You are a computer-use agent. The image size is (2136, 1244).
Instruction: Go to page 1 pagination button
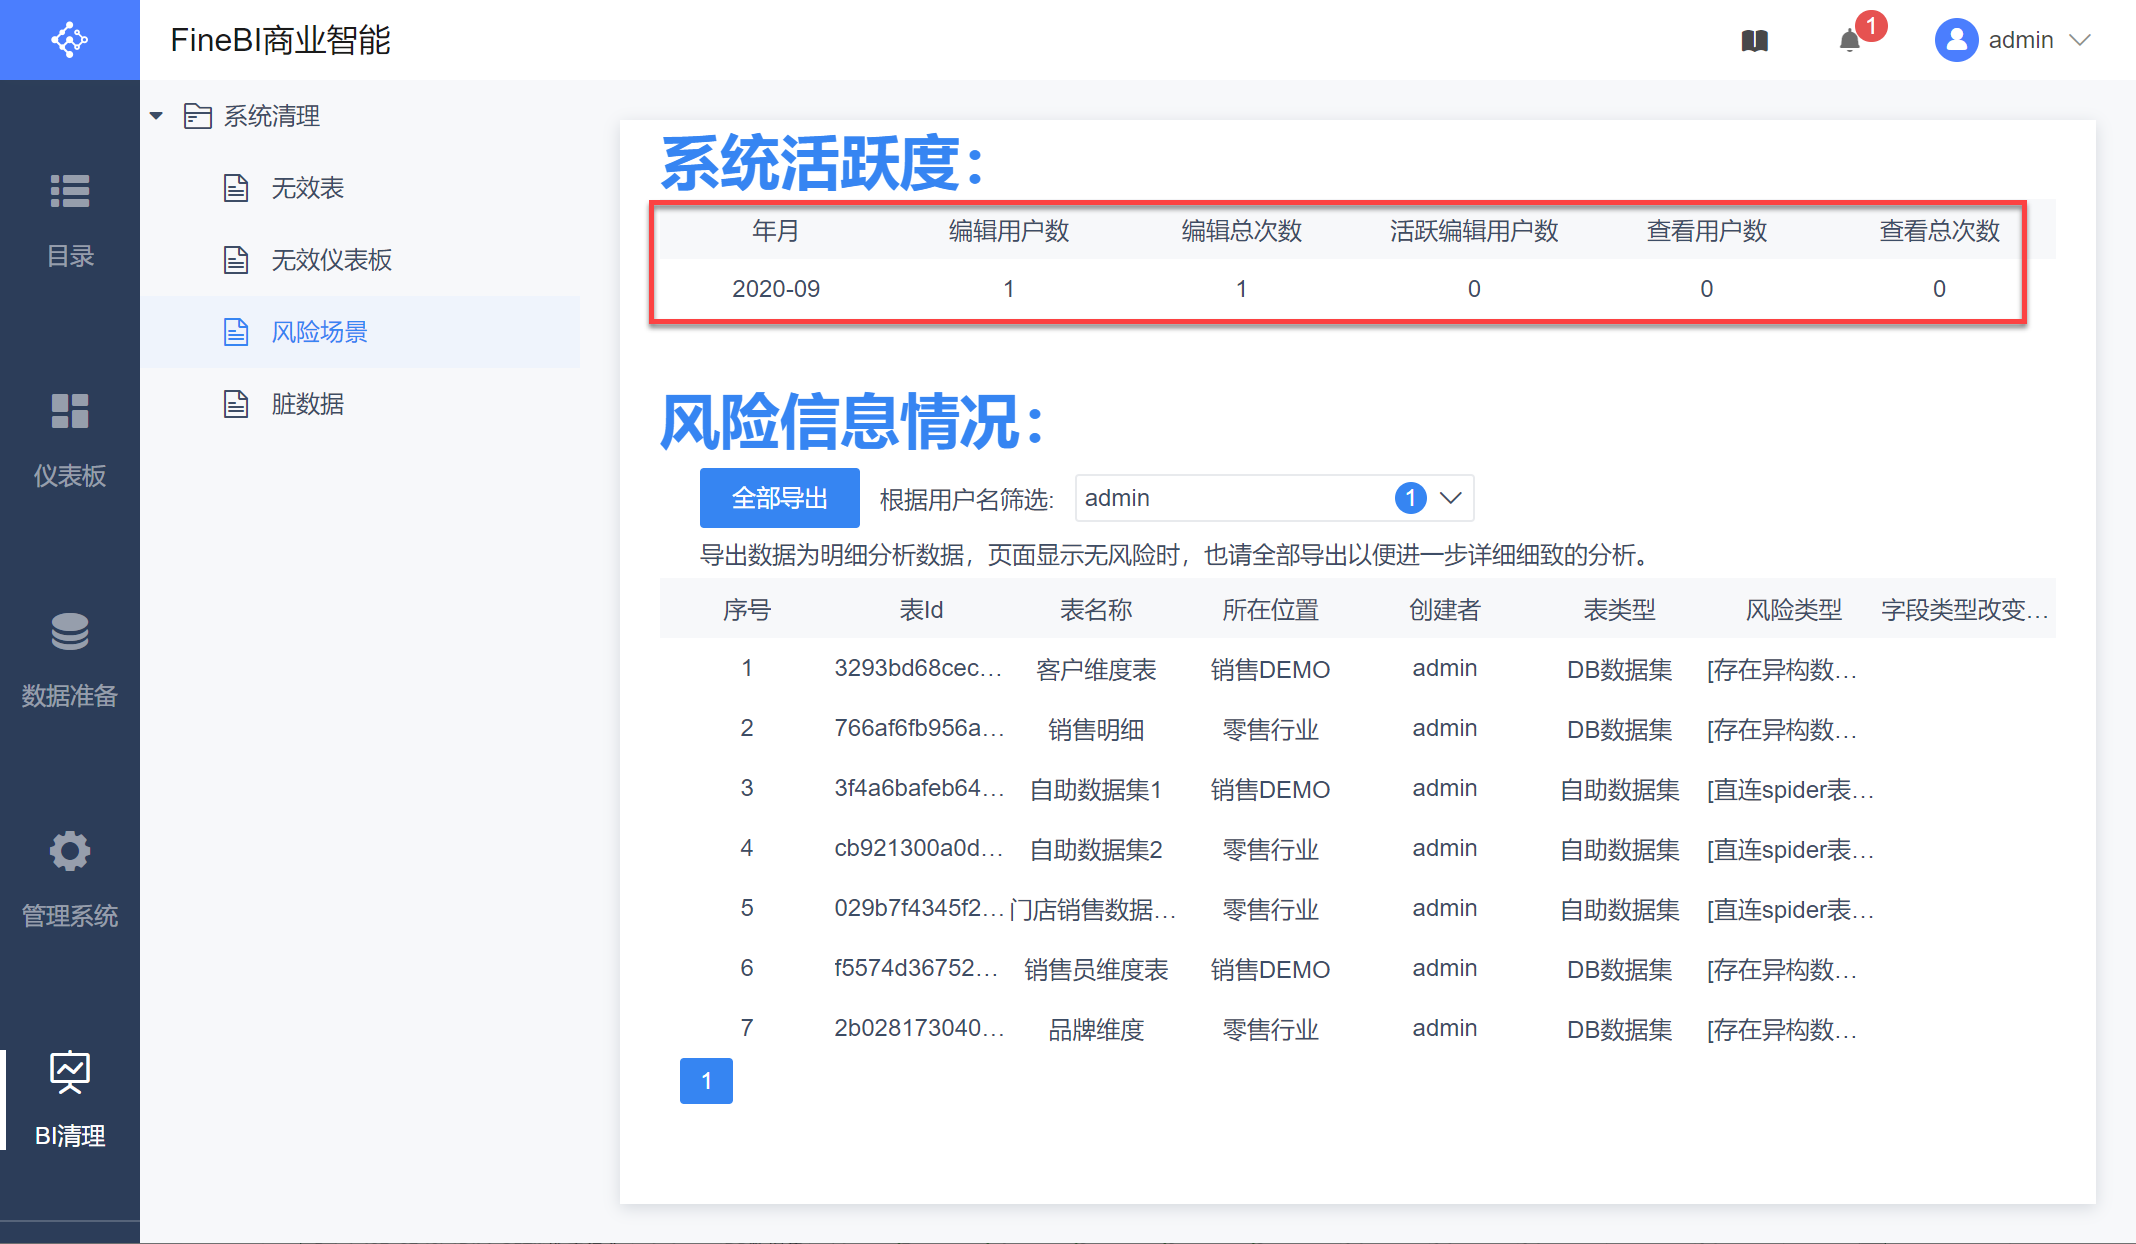tap(706, 1081)
